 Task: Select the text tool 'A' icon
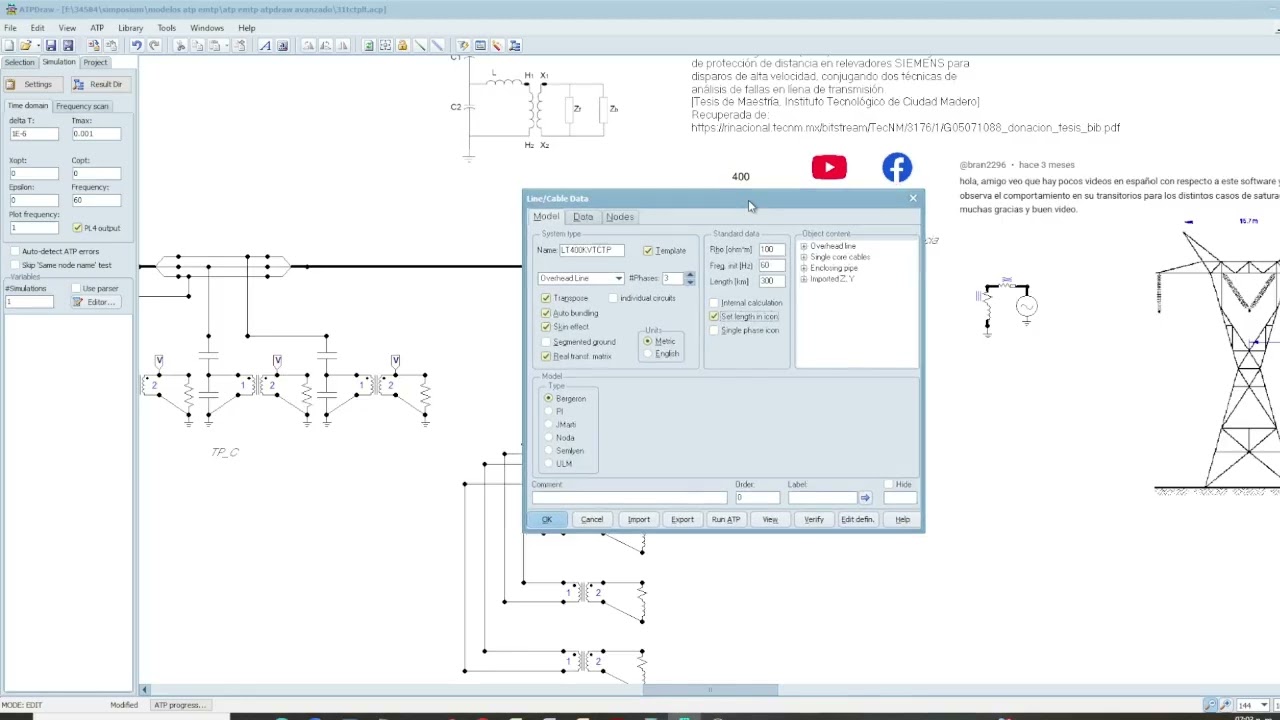(x=265, y=45)
